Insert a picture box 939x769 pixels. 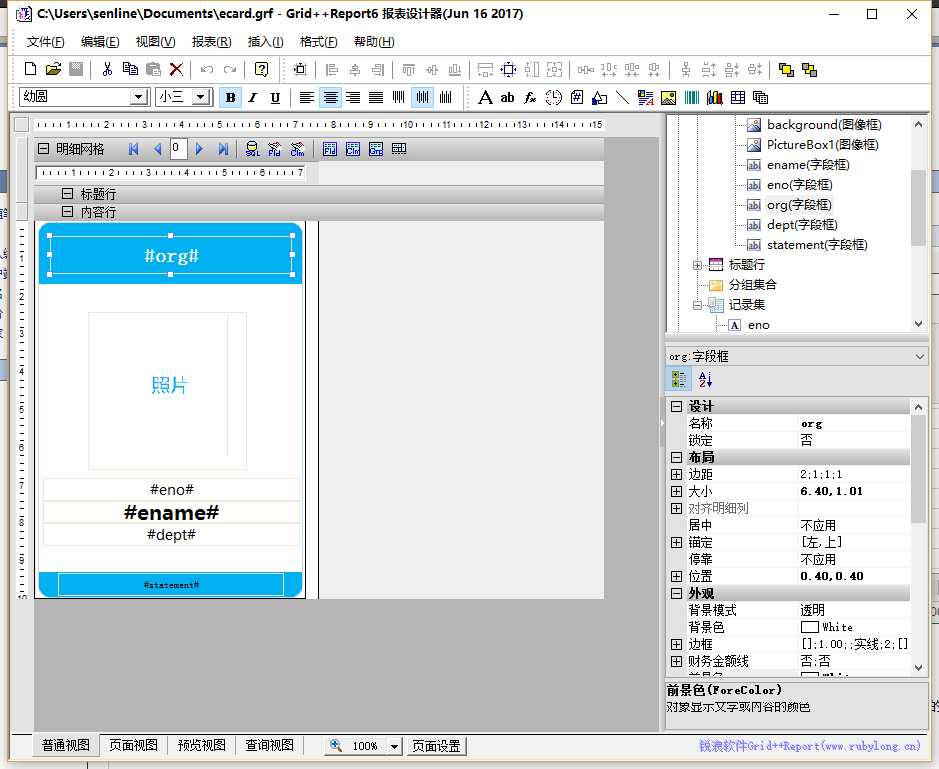point(668,98)
